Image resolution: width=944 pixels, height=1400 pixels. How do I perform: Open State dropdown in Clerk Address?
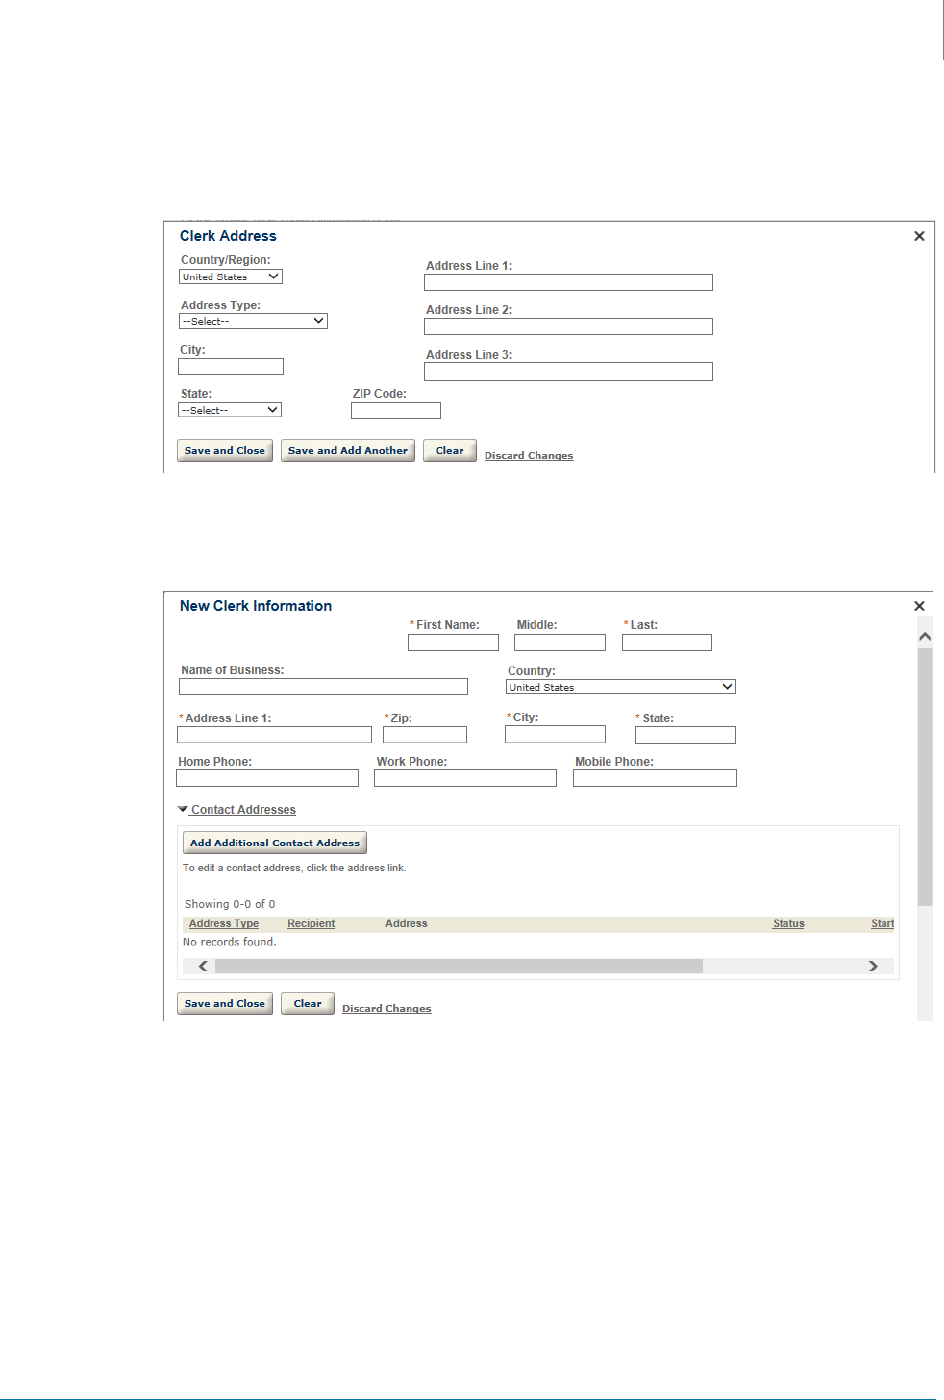click(x=230, y=410)
